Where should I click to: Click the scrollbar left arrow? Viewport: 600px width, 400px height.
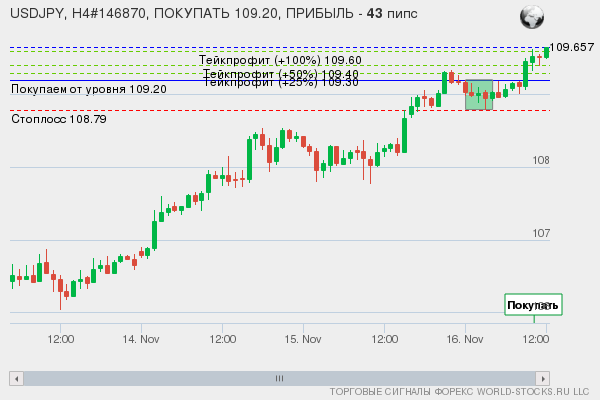[16, 378]
